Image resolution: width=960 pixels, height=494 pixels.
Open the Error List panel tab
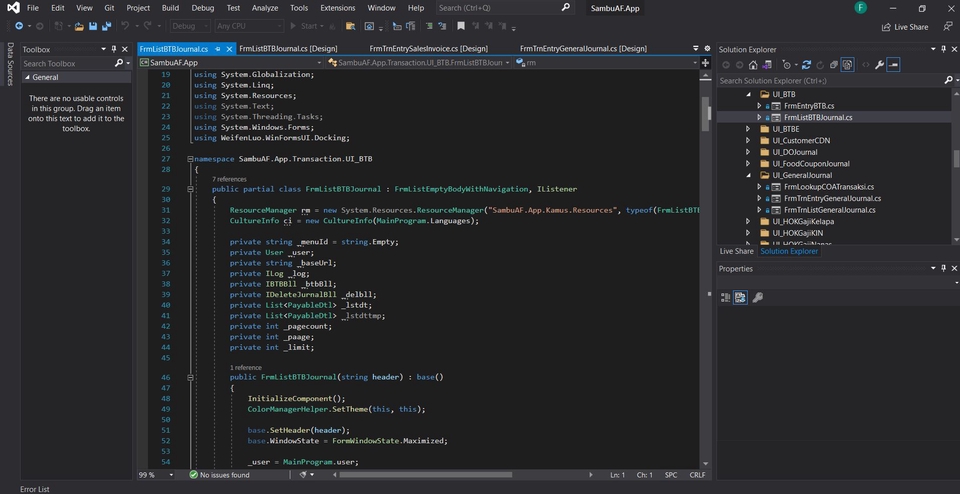tap(34, 489)
